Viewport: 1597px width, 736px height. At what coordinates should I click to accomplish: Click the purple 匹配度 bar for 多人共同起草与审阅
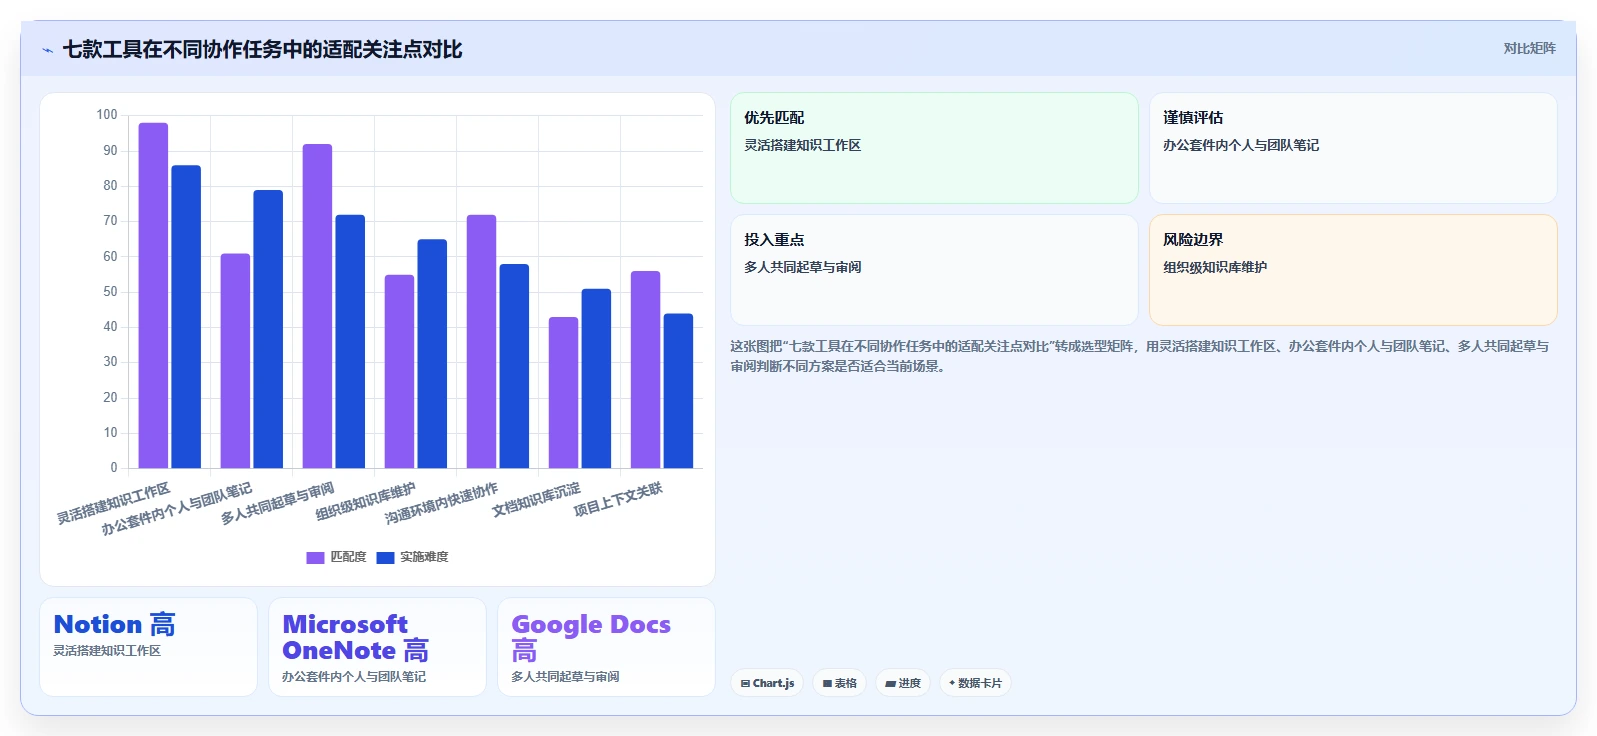[317, 306]
